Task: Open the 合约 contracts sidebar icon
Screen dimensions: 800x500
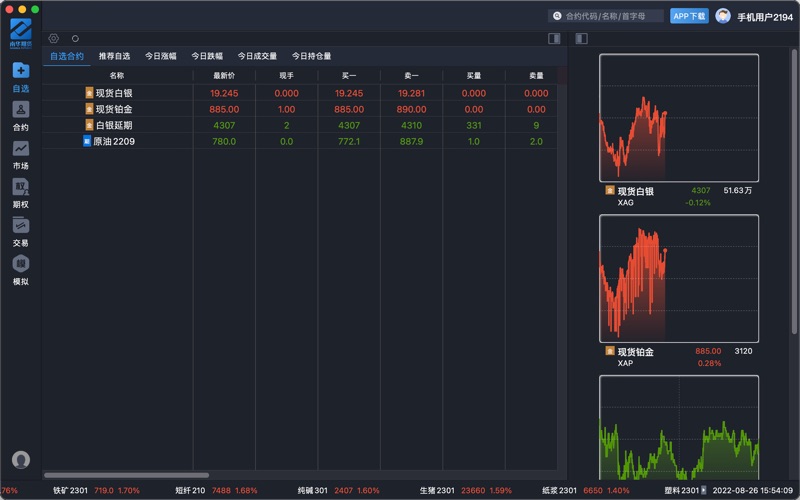Action: pyautogui.click(x=20, y=114)
